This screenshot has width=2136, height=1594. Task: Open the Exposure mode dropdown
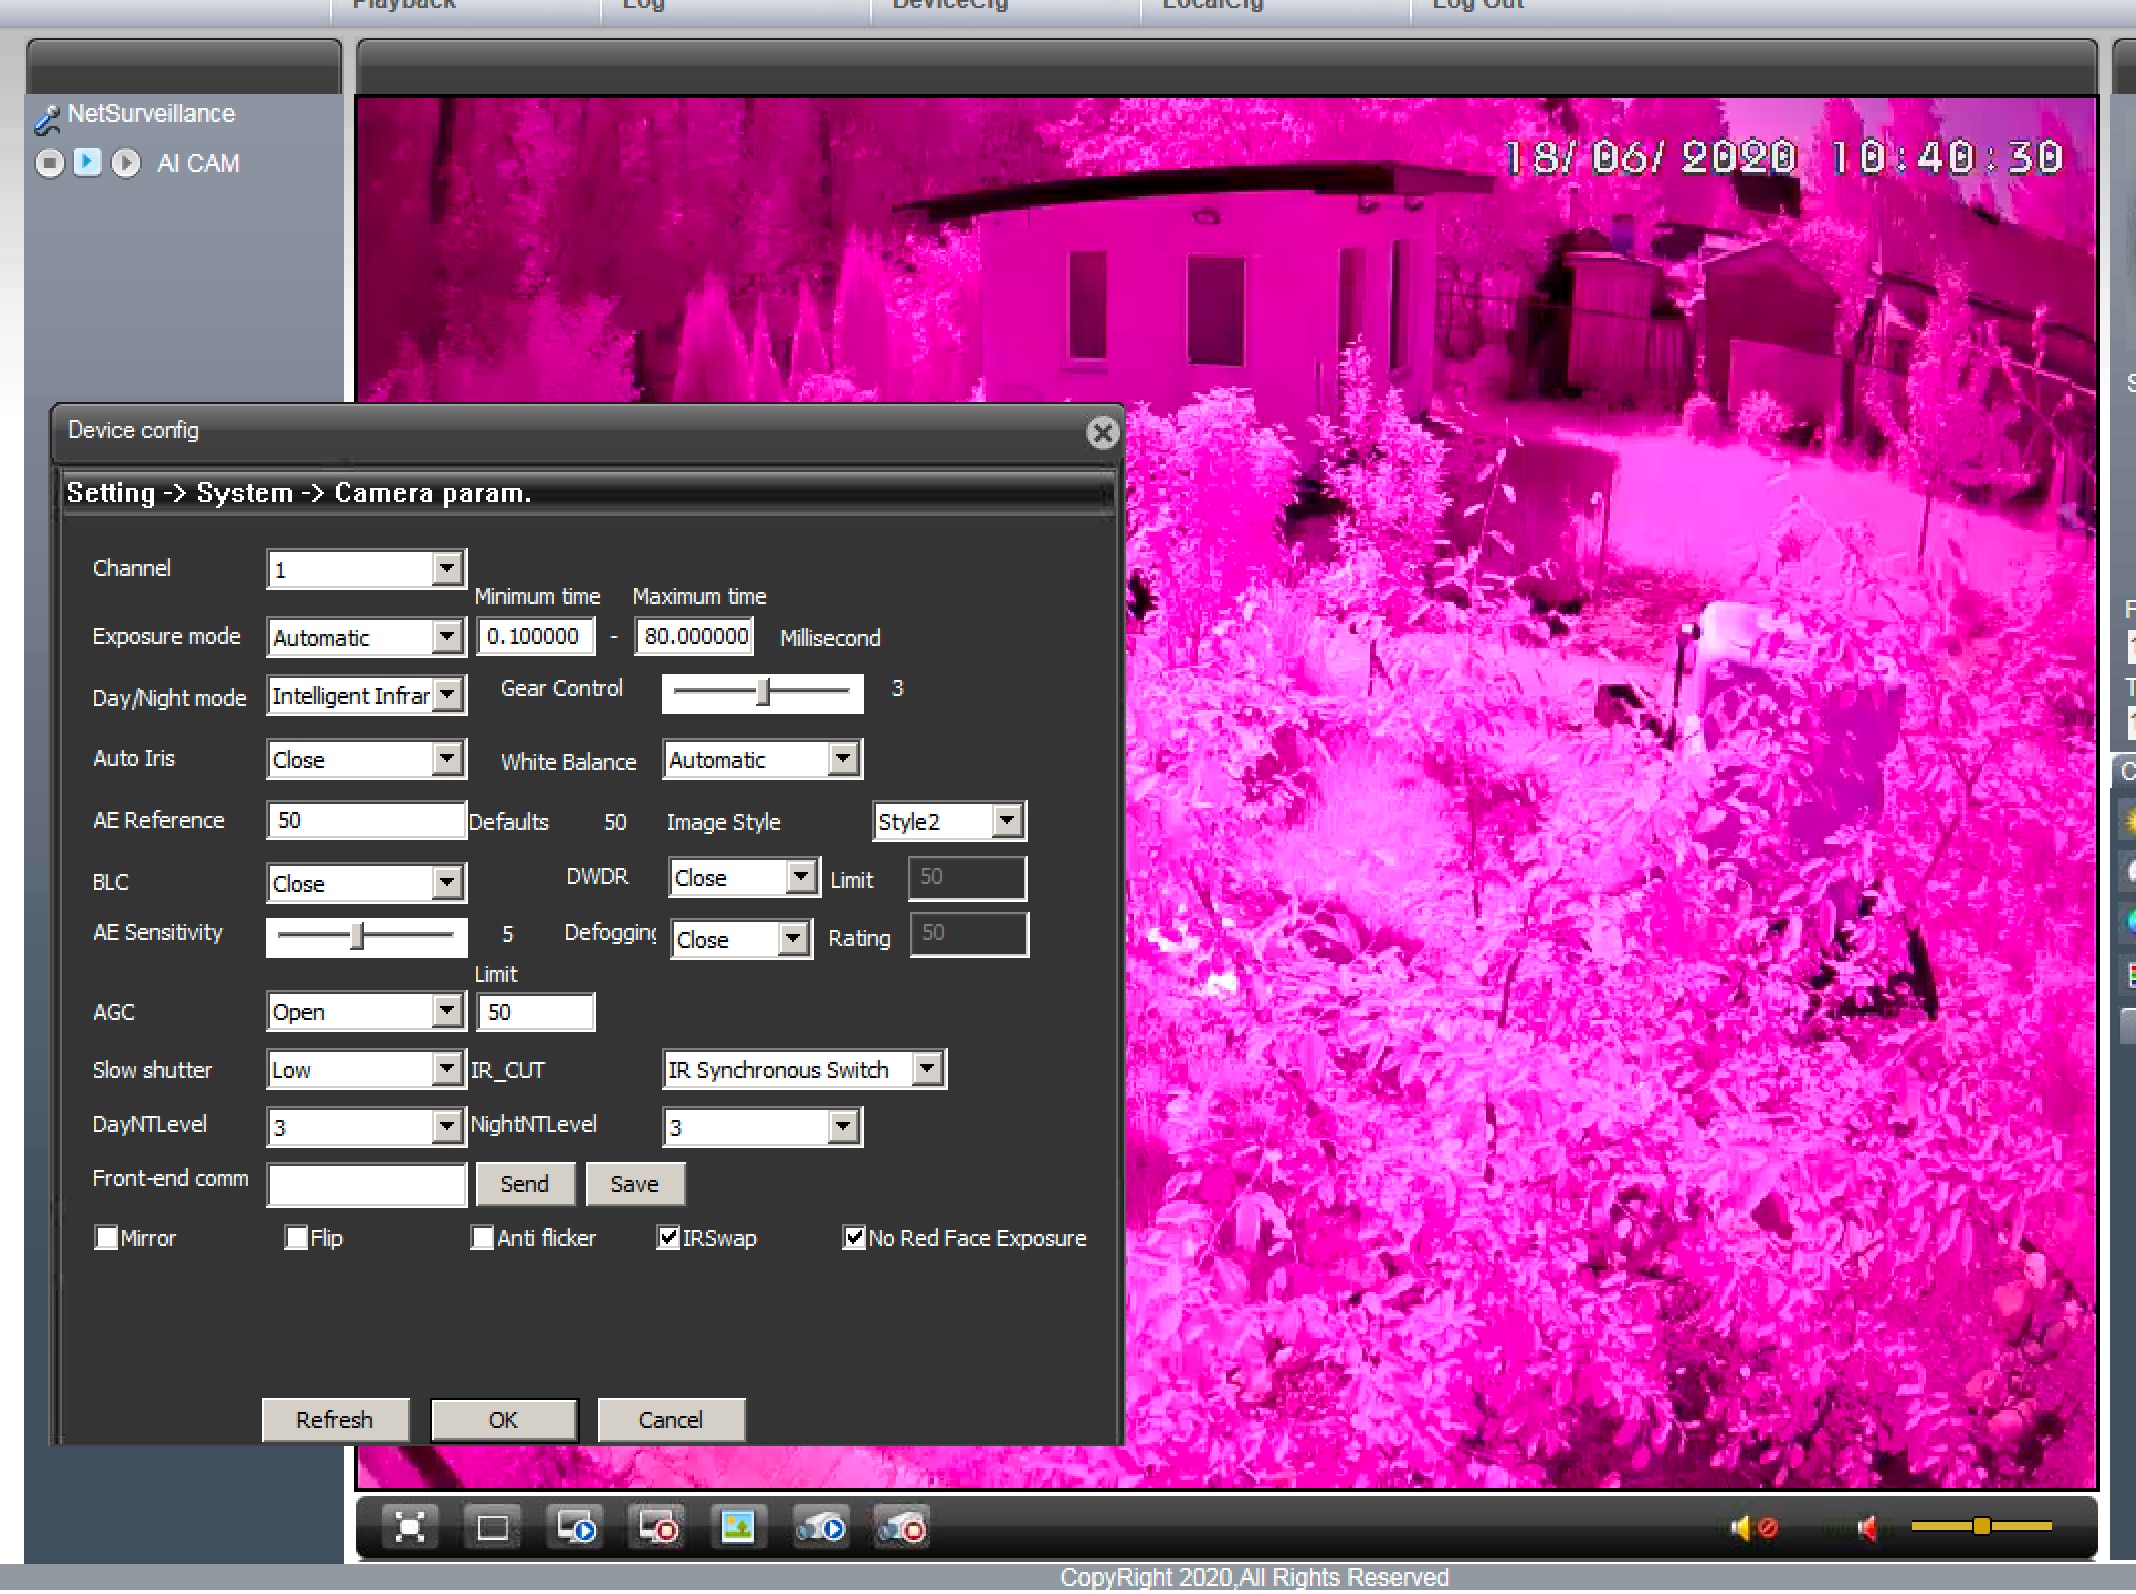coord(447,636)
